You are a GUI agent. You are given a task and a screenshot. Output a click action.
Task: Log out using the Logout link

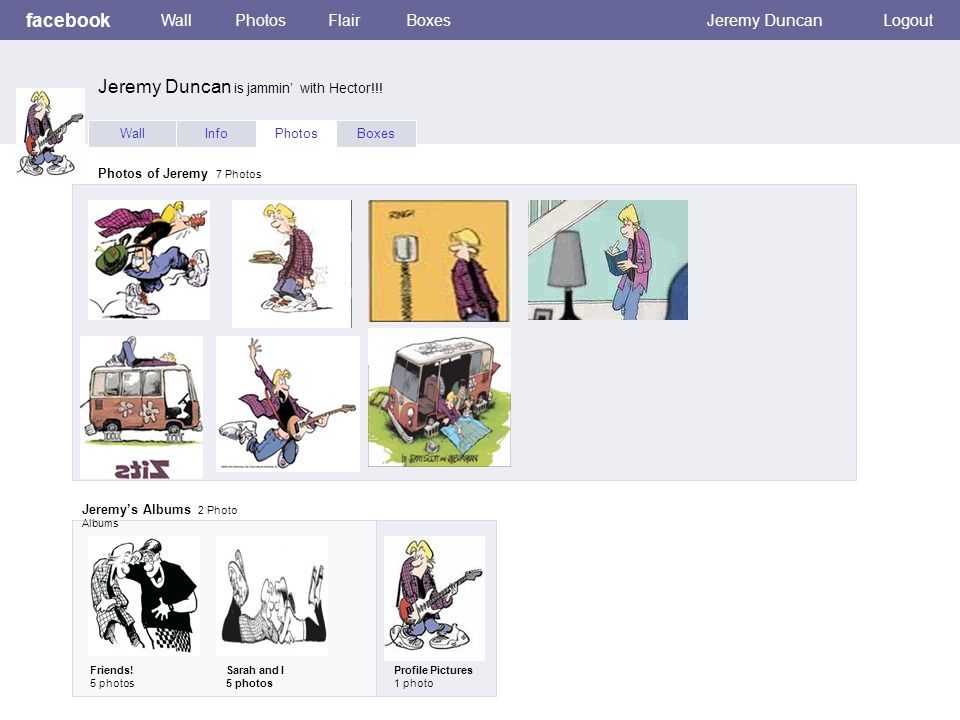(x=908, y=20)
